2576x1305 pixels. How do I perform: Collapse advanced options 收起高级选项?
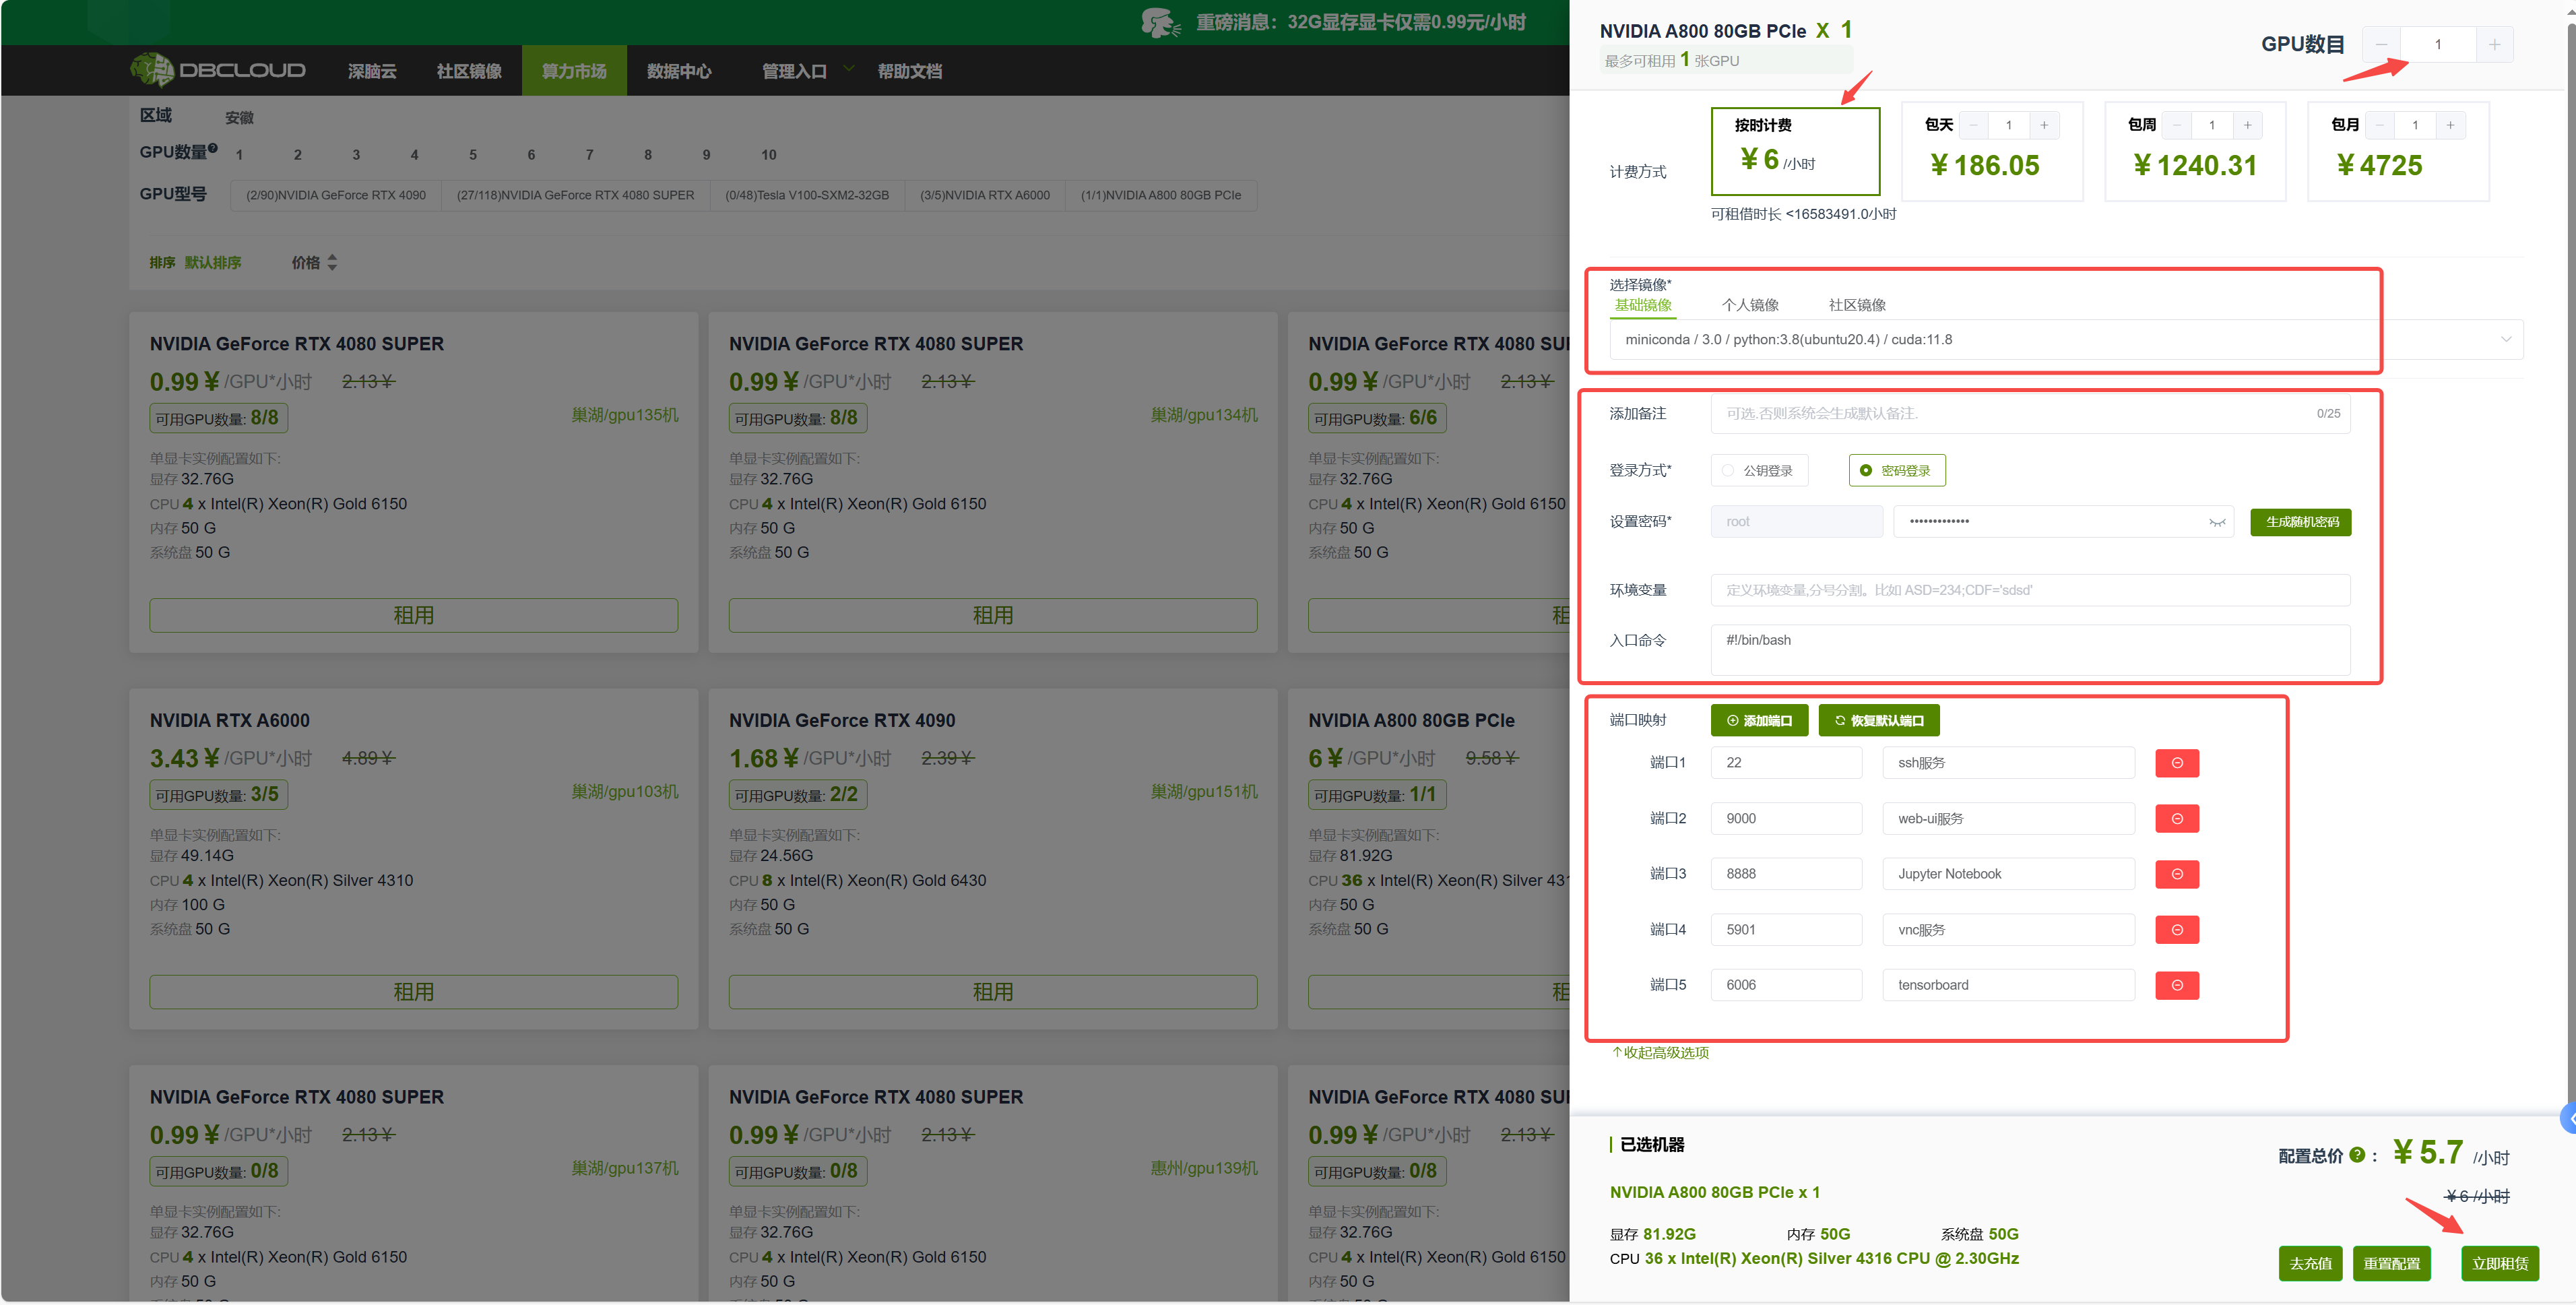tap(1660, 1052)
